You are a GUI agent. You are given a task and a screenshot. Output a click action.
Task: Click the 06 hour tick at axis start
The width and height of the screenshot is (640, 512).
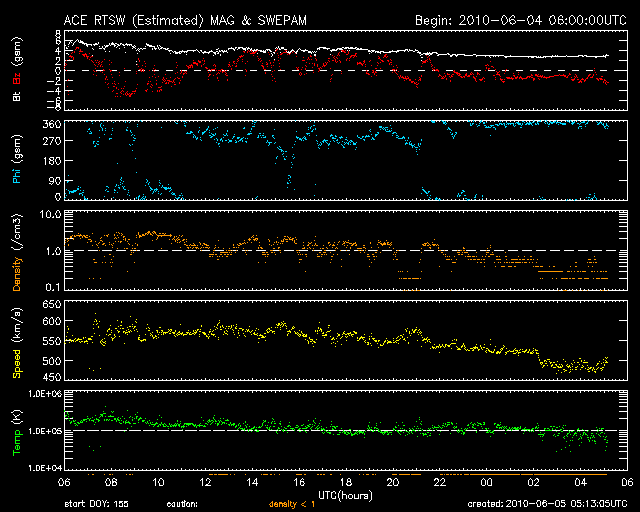tap(64, 482)
